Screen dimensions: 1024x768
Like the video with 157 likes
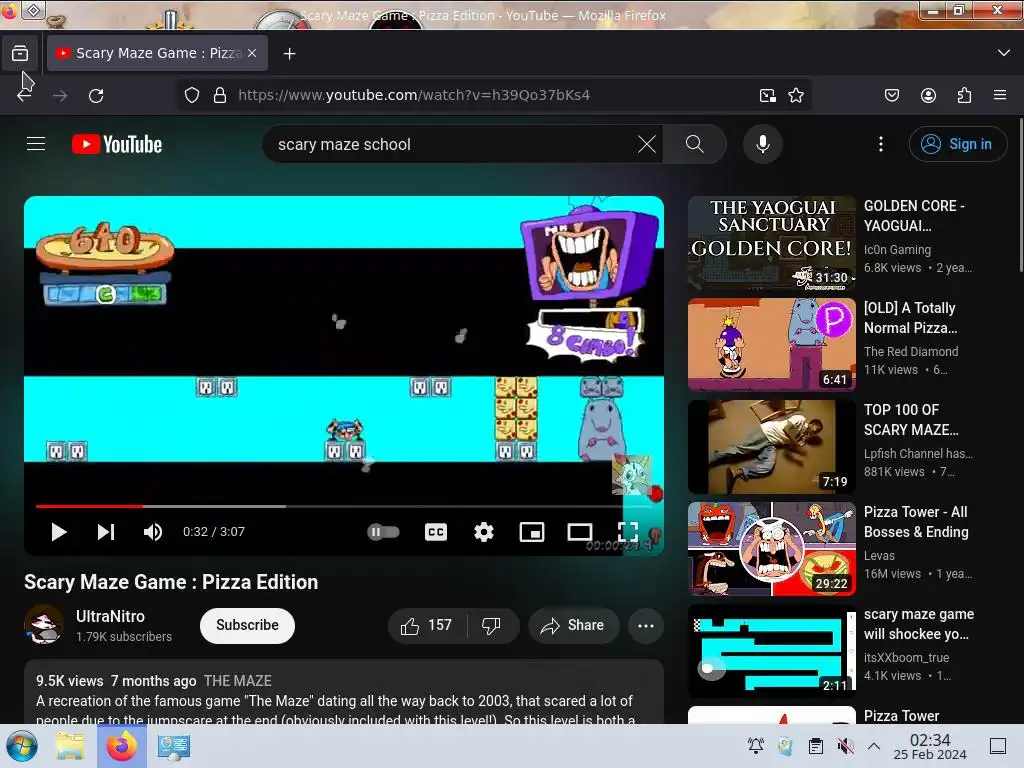click(426, 626)
